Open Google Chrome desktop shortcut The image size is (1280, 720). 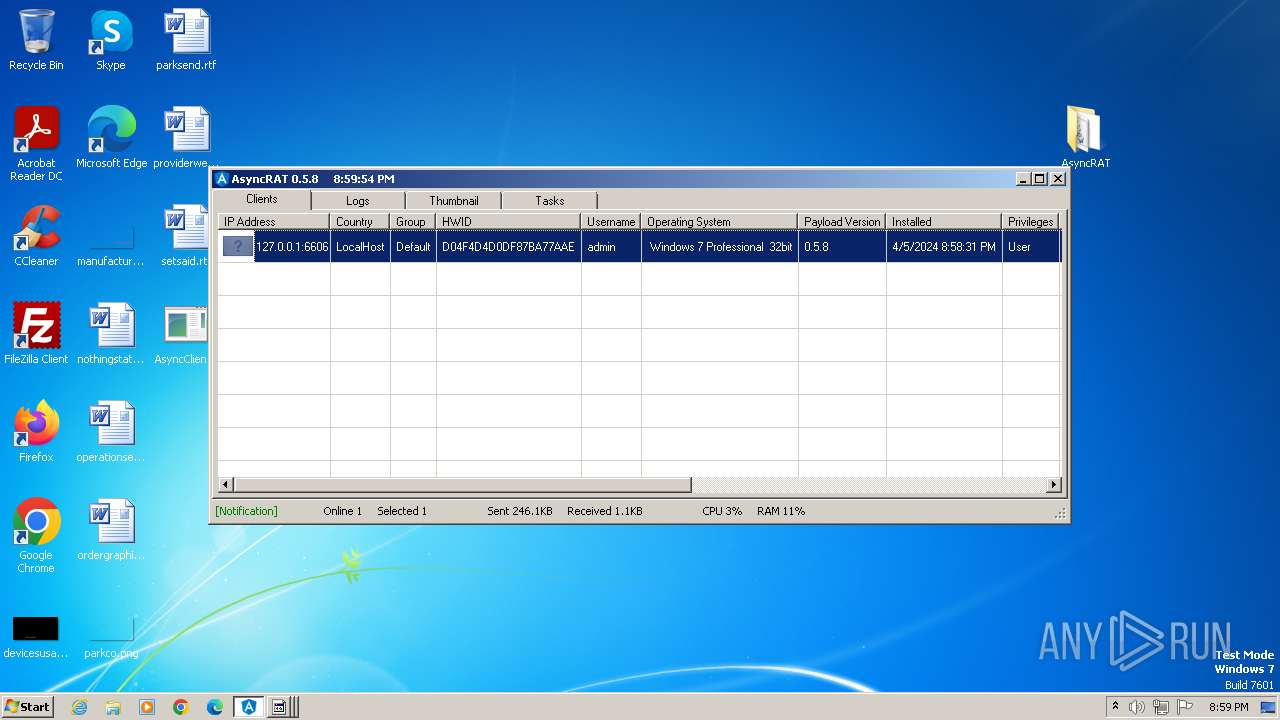pyautogui.click(x=36, y=536)
